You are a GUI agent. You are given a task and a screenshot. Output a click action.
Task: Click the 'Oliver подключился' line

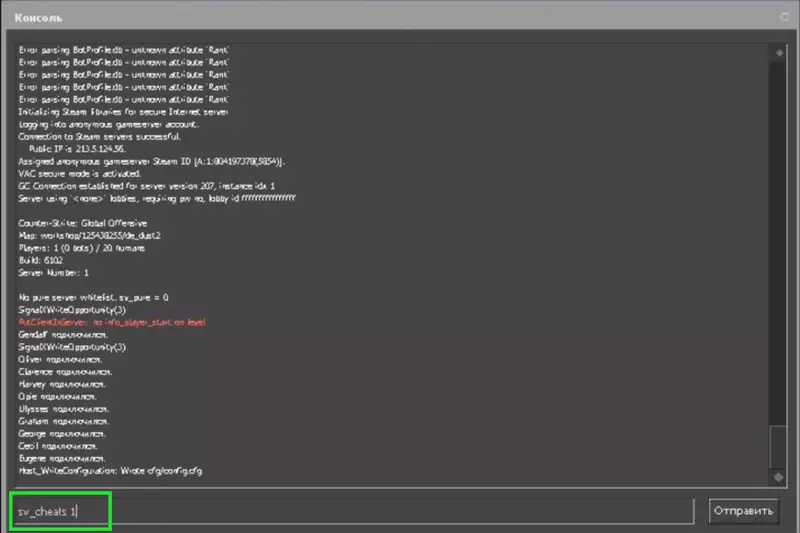click(x=60, y=360)
